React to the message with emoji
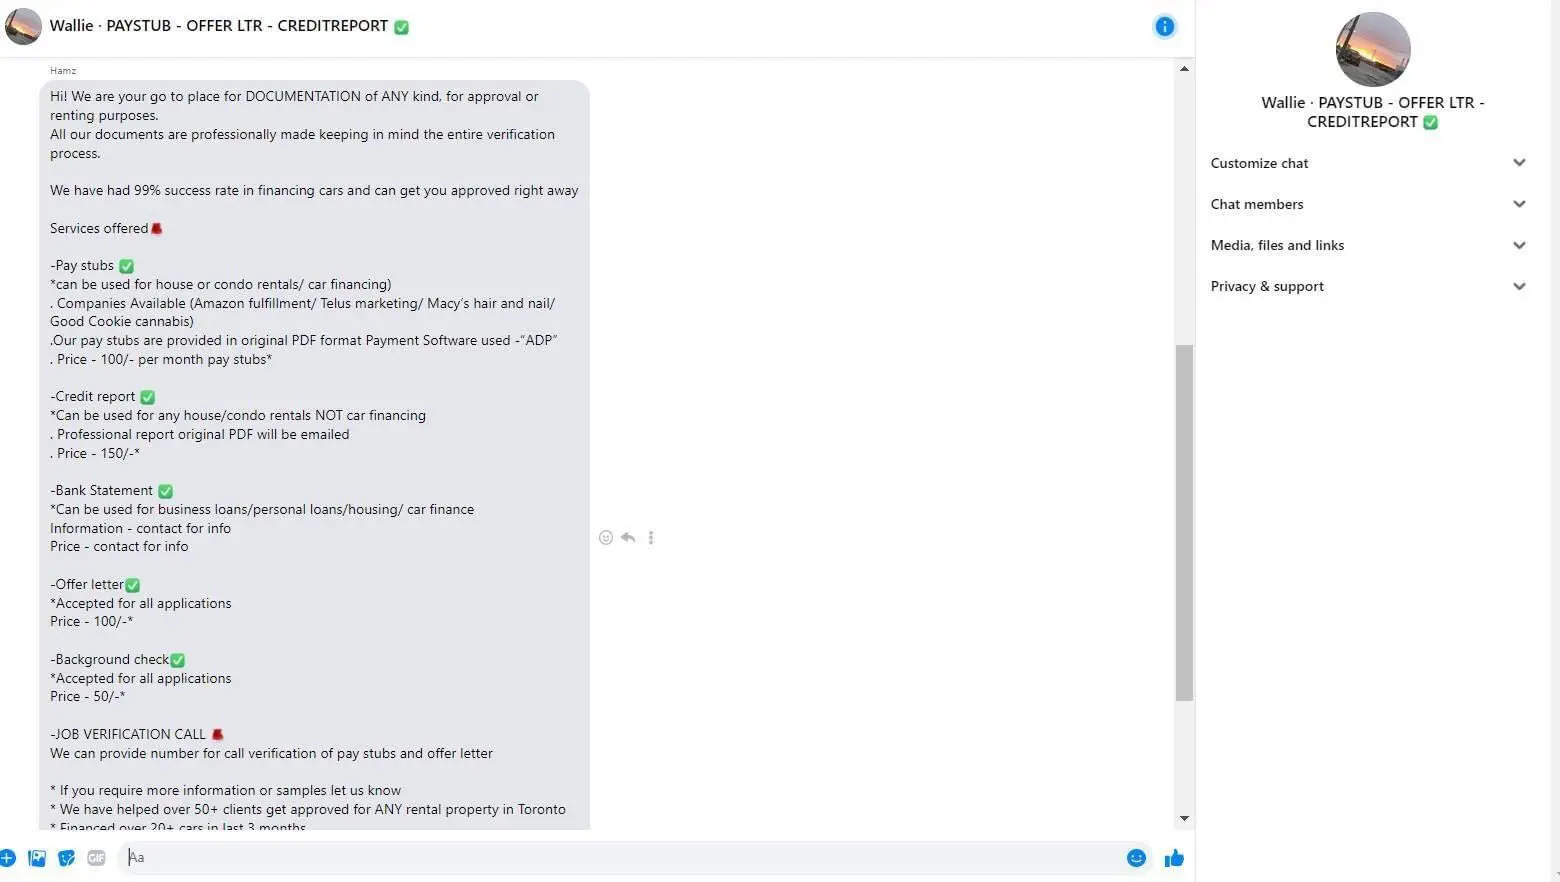The width and height of the screenshot is (1560, 882). [605, 538]
